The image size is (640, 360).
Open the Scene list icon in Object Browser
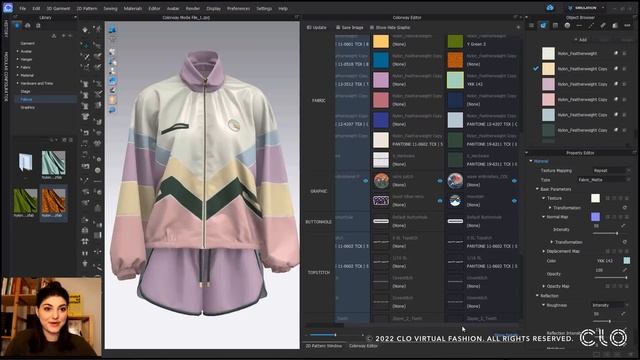tap(531, 25)
